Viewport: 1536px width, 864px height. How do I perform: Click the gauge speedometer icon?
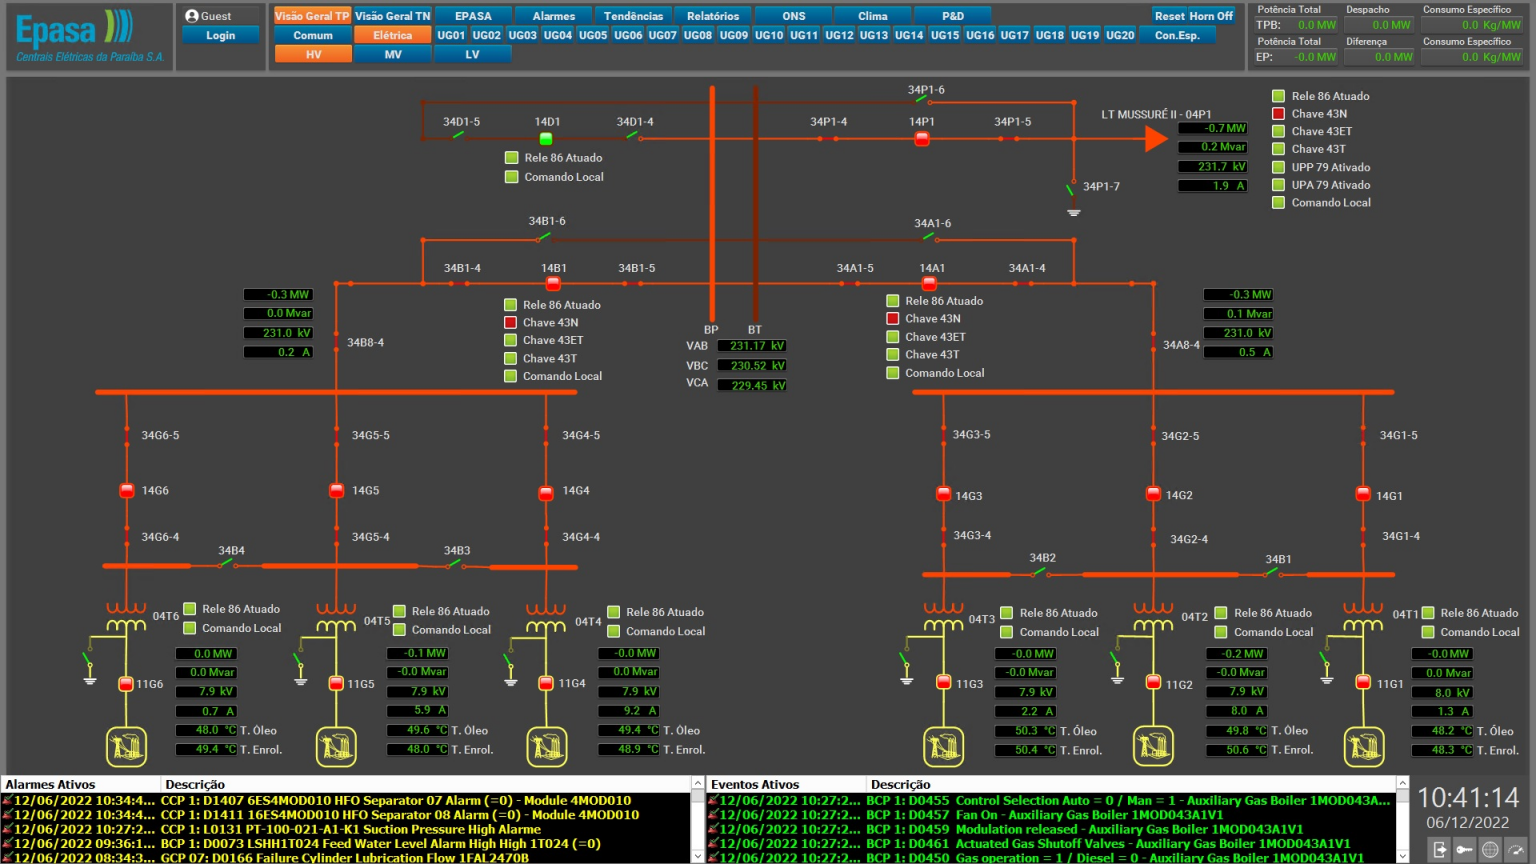pos(1516,849)
